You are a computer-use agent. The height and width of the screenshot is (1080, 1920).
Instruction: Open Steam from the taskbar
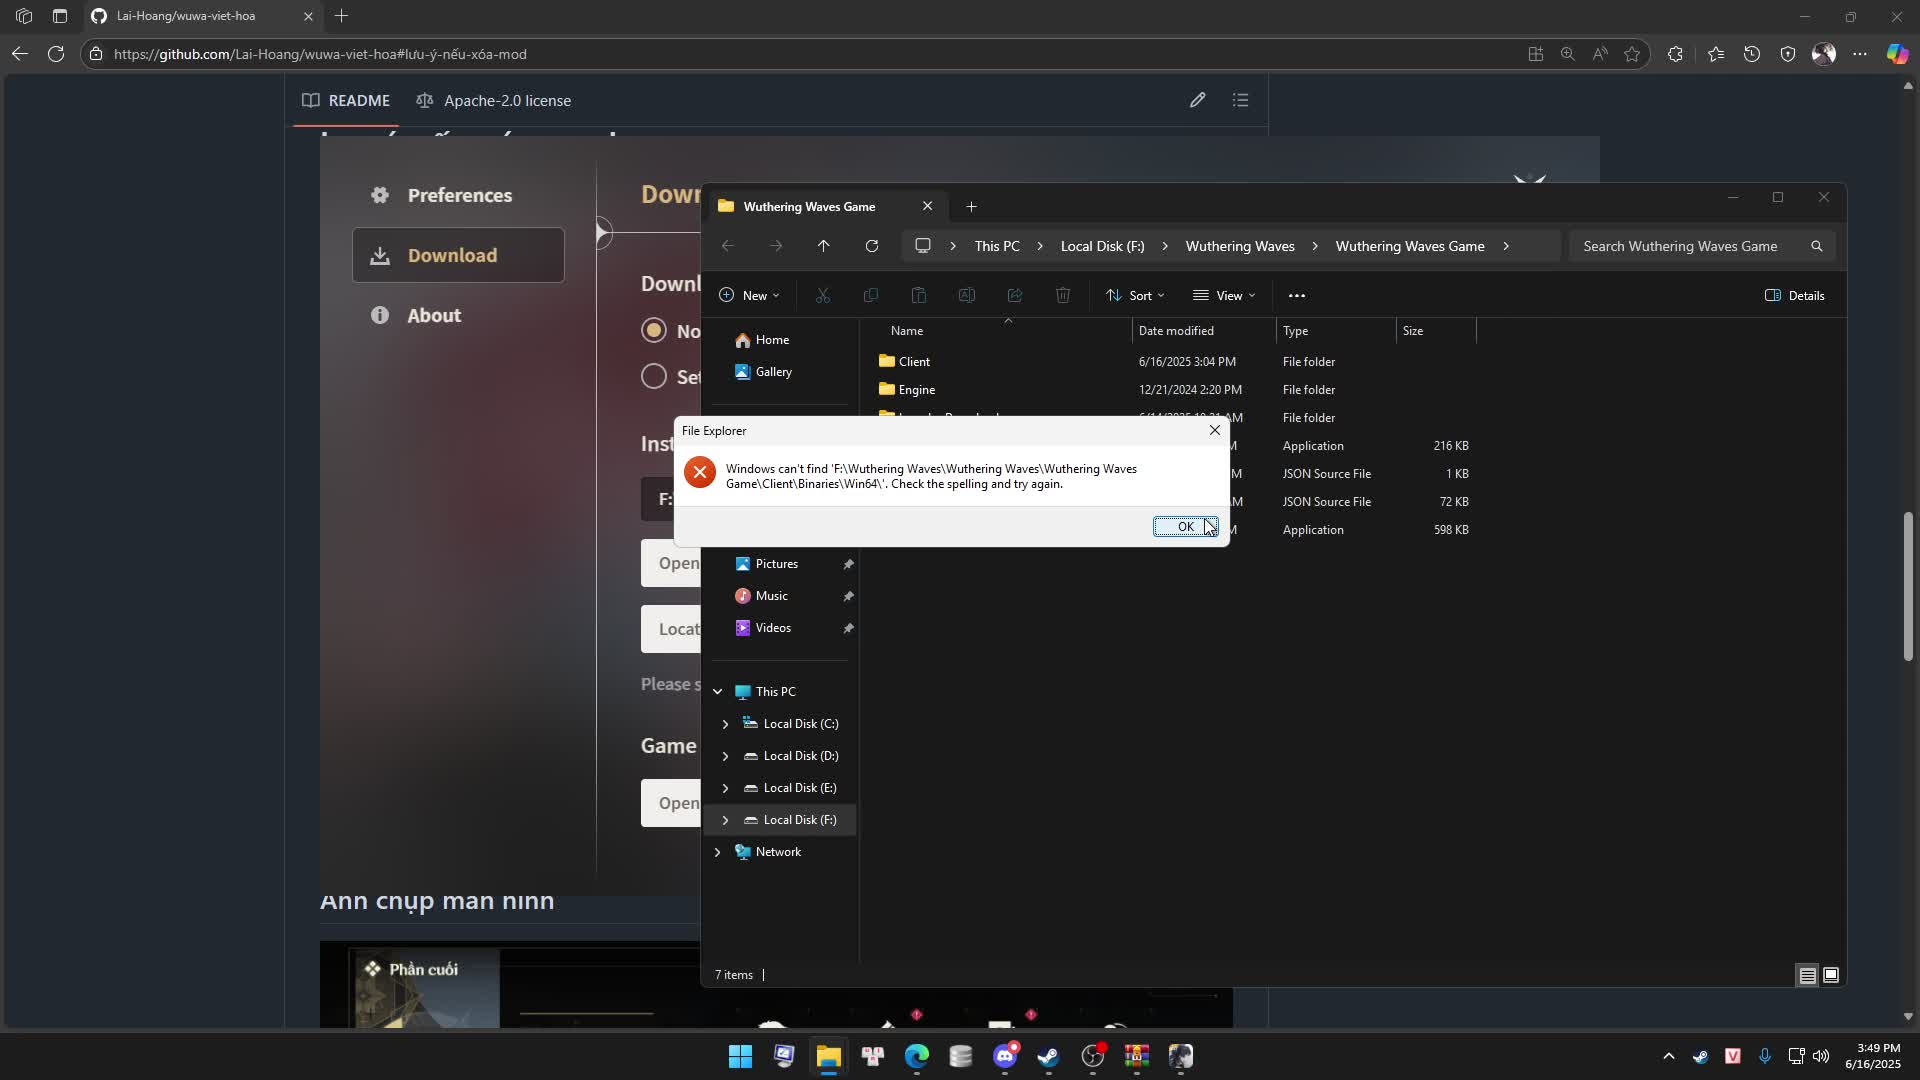coord(1047,1057)
